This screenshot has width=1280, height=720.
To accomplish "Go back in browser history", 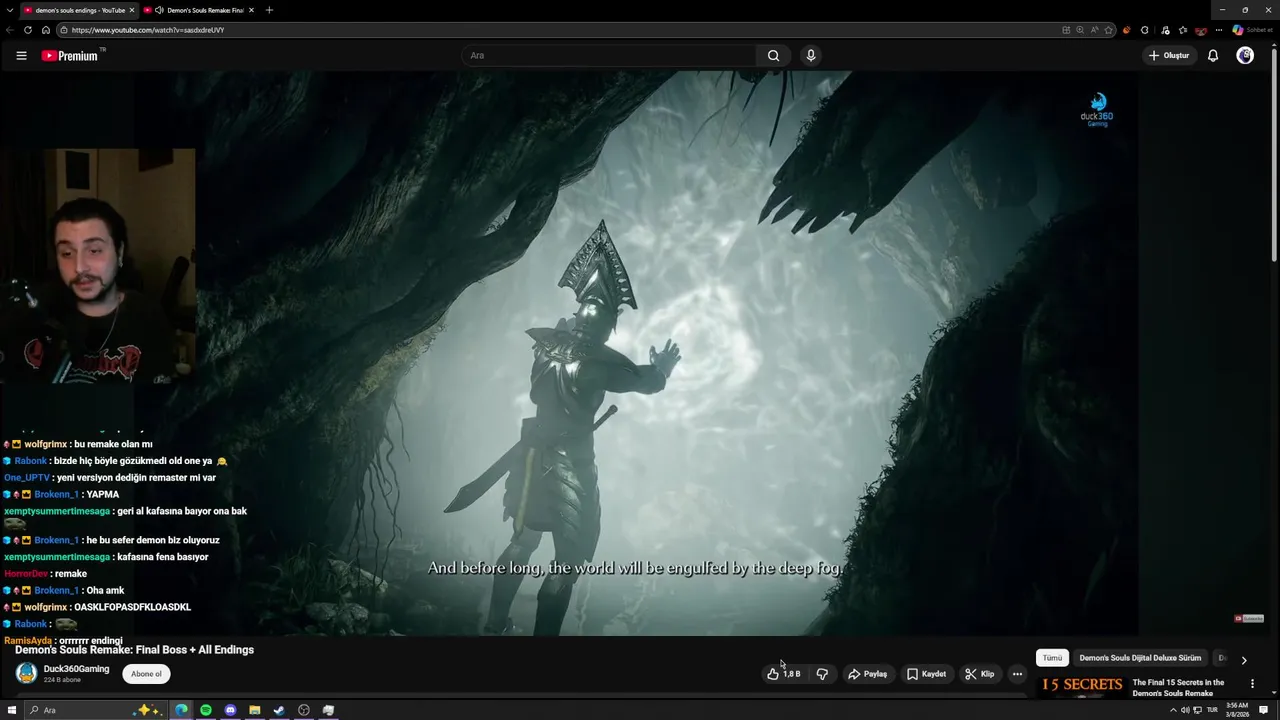I will [10, 30].
